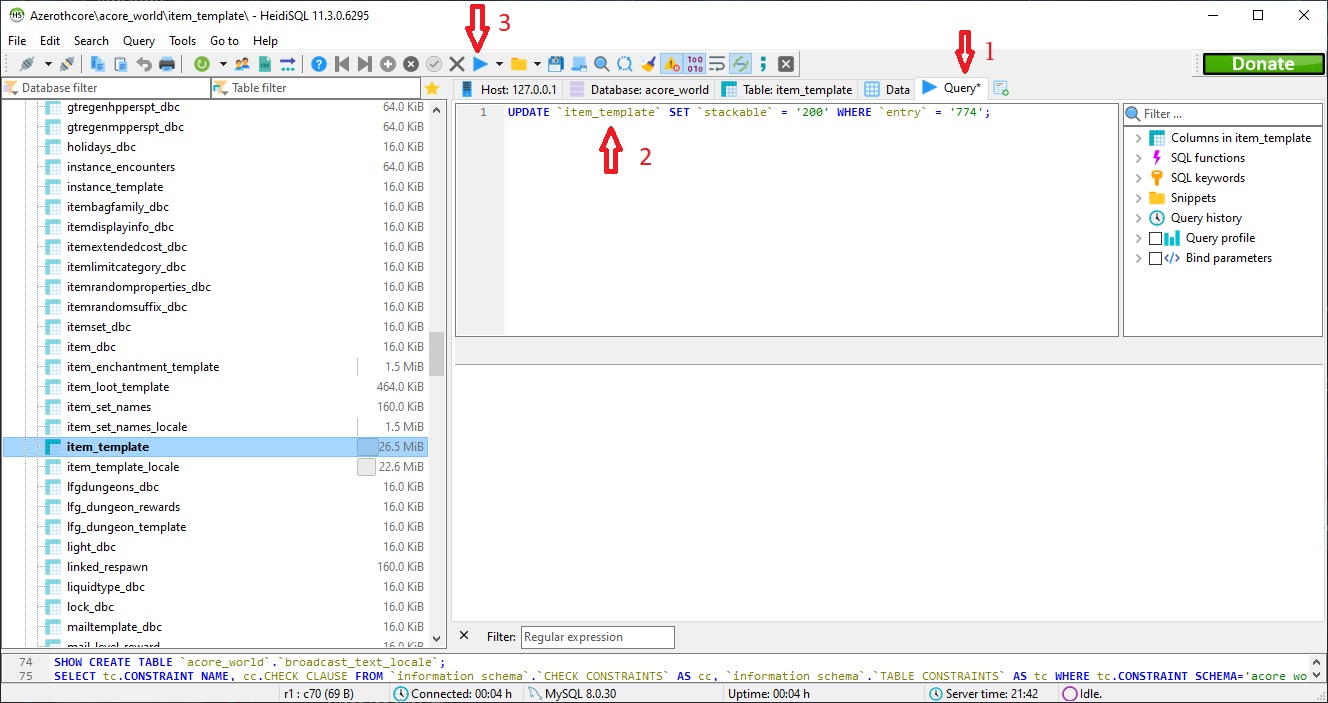Run the SQL query with the execute button
Image resolution: width=1328 pixels, height=703 pixels.
[x=481, y=64]
